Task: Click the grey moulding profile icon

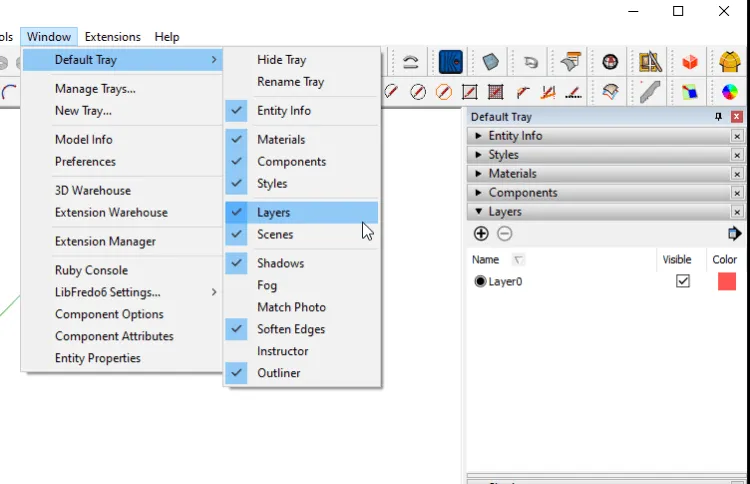Action: tap(650, 92)
